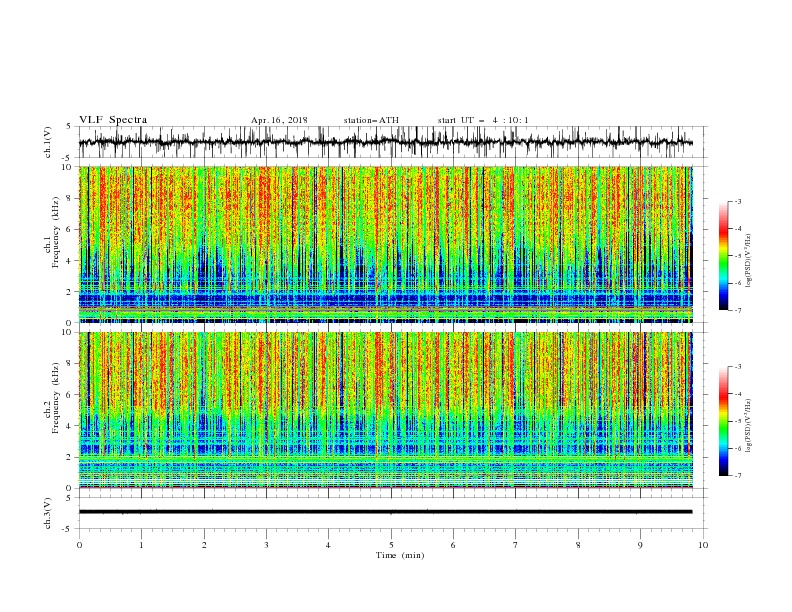Click the "-3" label on ch.1 color bar
The image size is (792, 612).
pyautogui.click(x=737, y=201)
